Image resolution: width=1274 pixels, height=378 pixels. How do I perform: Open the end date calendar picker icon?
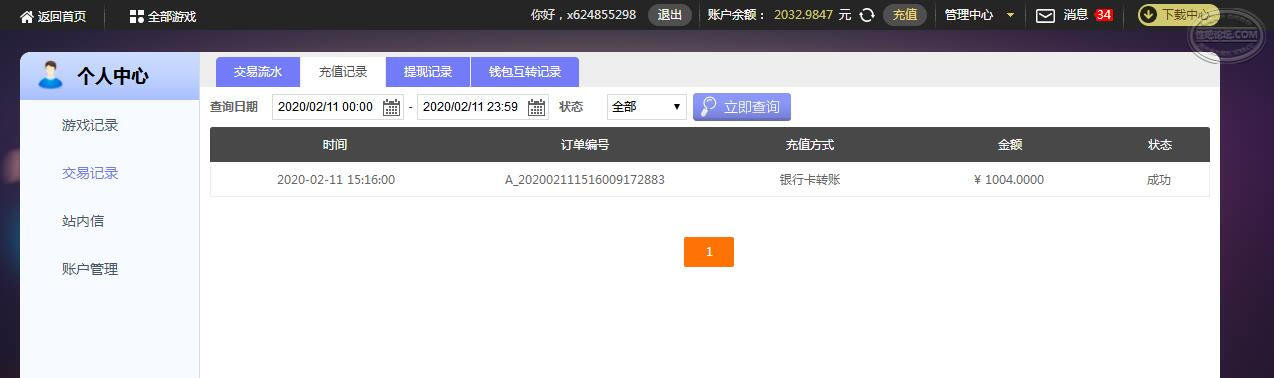537,107
